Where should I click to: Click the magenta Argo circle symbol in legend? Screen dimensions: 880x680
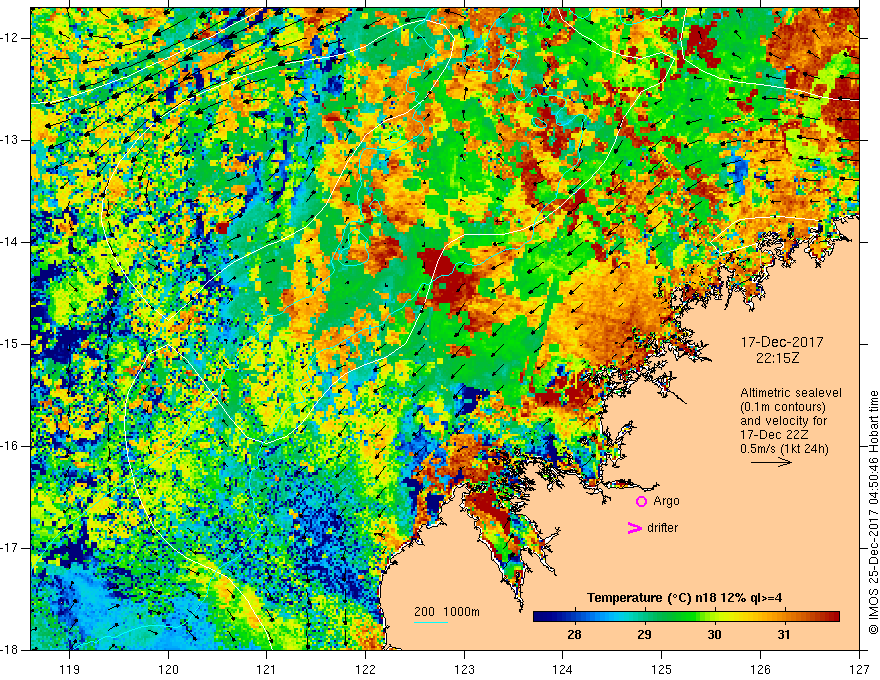coord(641,501)
